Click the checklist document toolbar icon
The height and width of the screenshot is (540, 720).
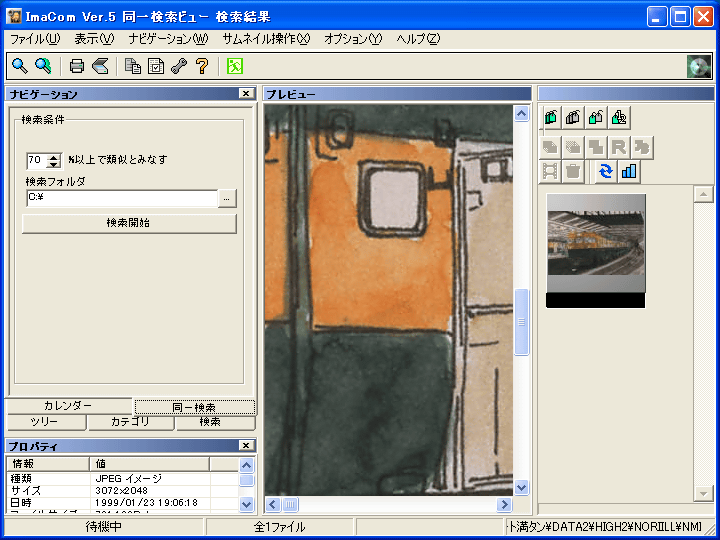(x=156, y=66)
